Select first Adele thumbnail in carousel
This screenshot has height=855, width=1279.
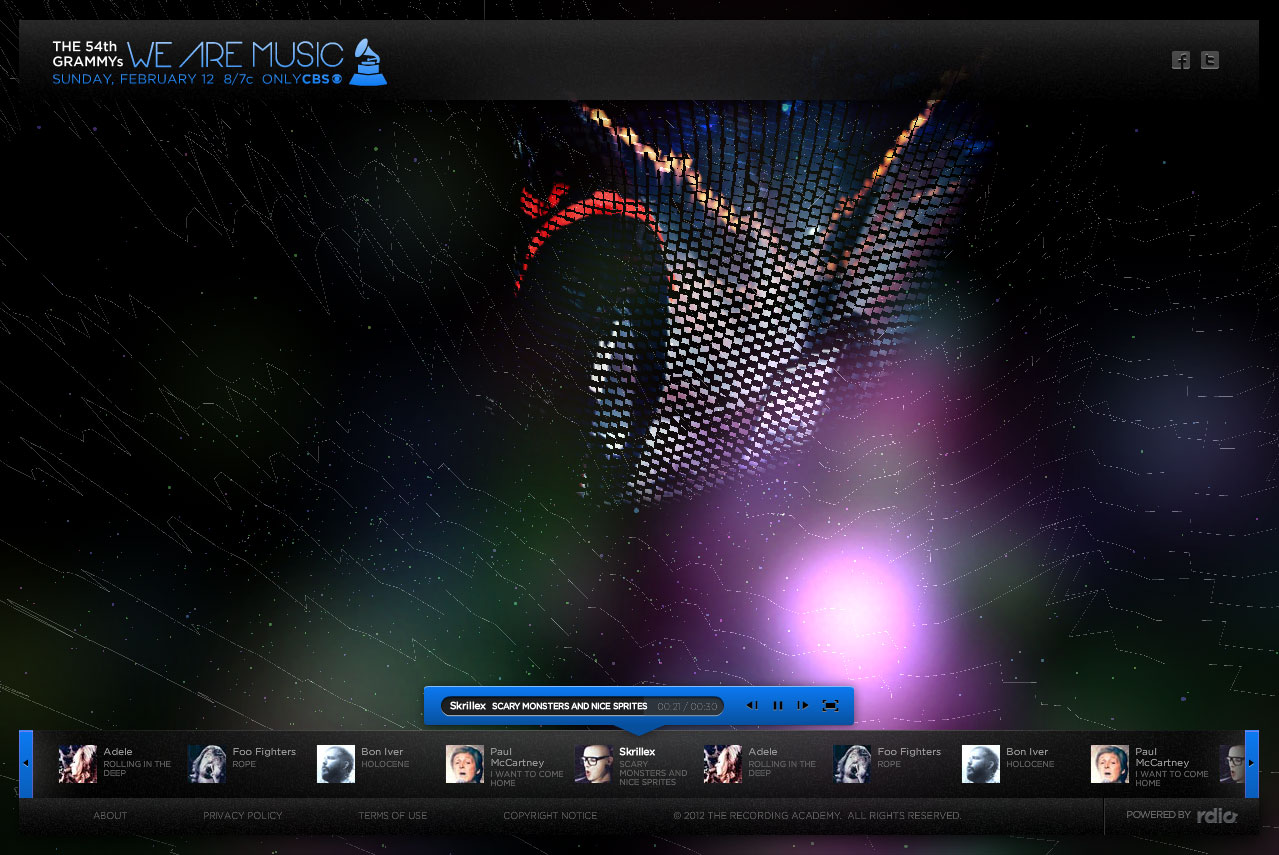pos(77,764)
